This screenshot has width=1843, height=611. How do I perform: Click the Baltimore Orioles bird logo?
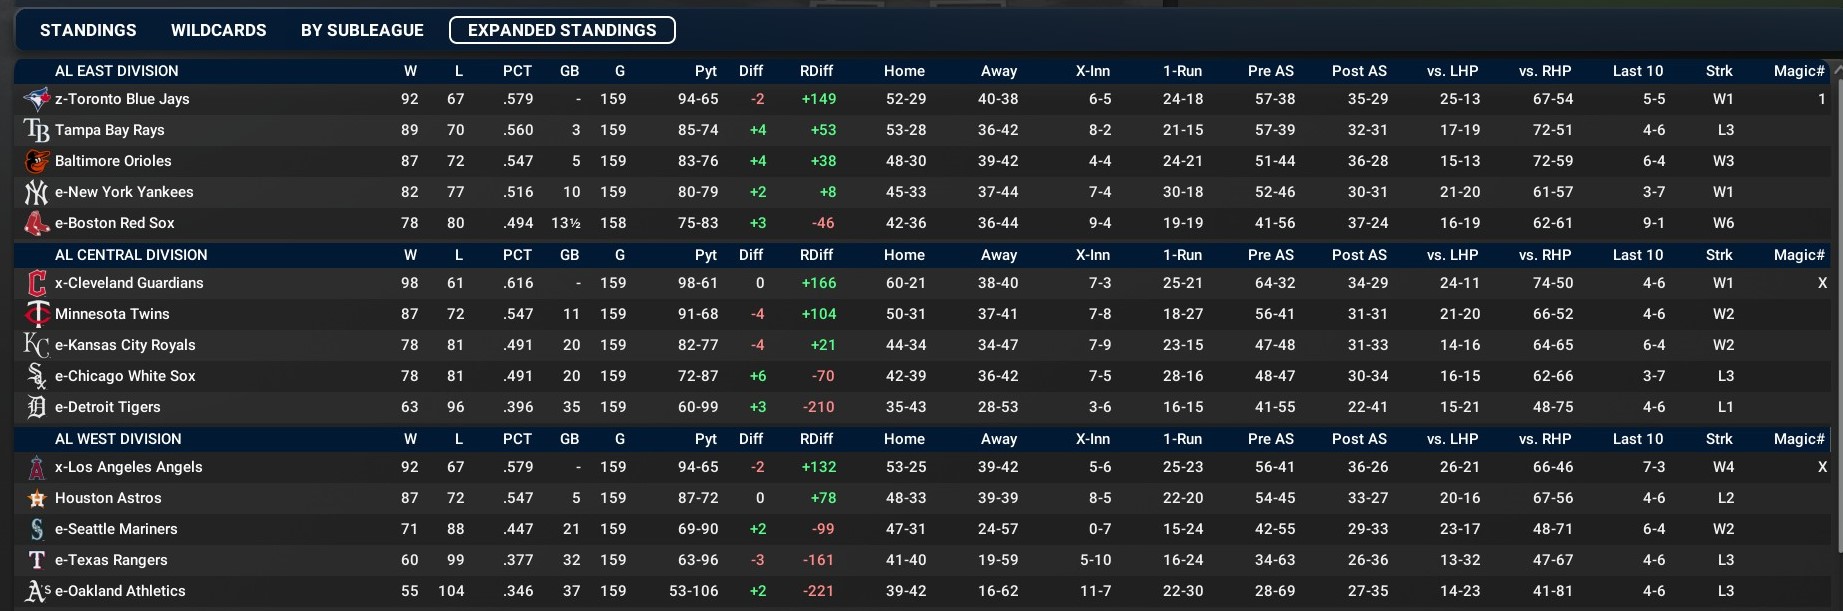[x=36, y=161]
